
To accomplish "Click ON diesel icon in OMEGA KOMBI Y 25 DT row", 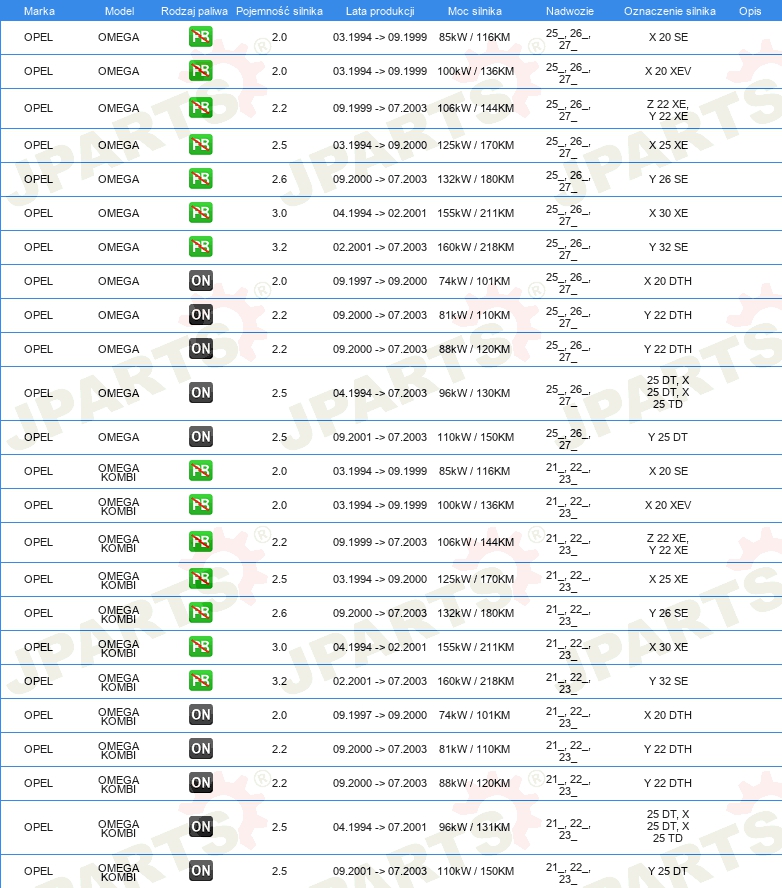I will pyautogui.click(x=200, y=871).
